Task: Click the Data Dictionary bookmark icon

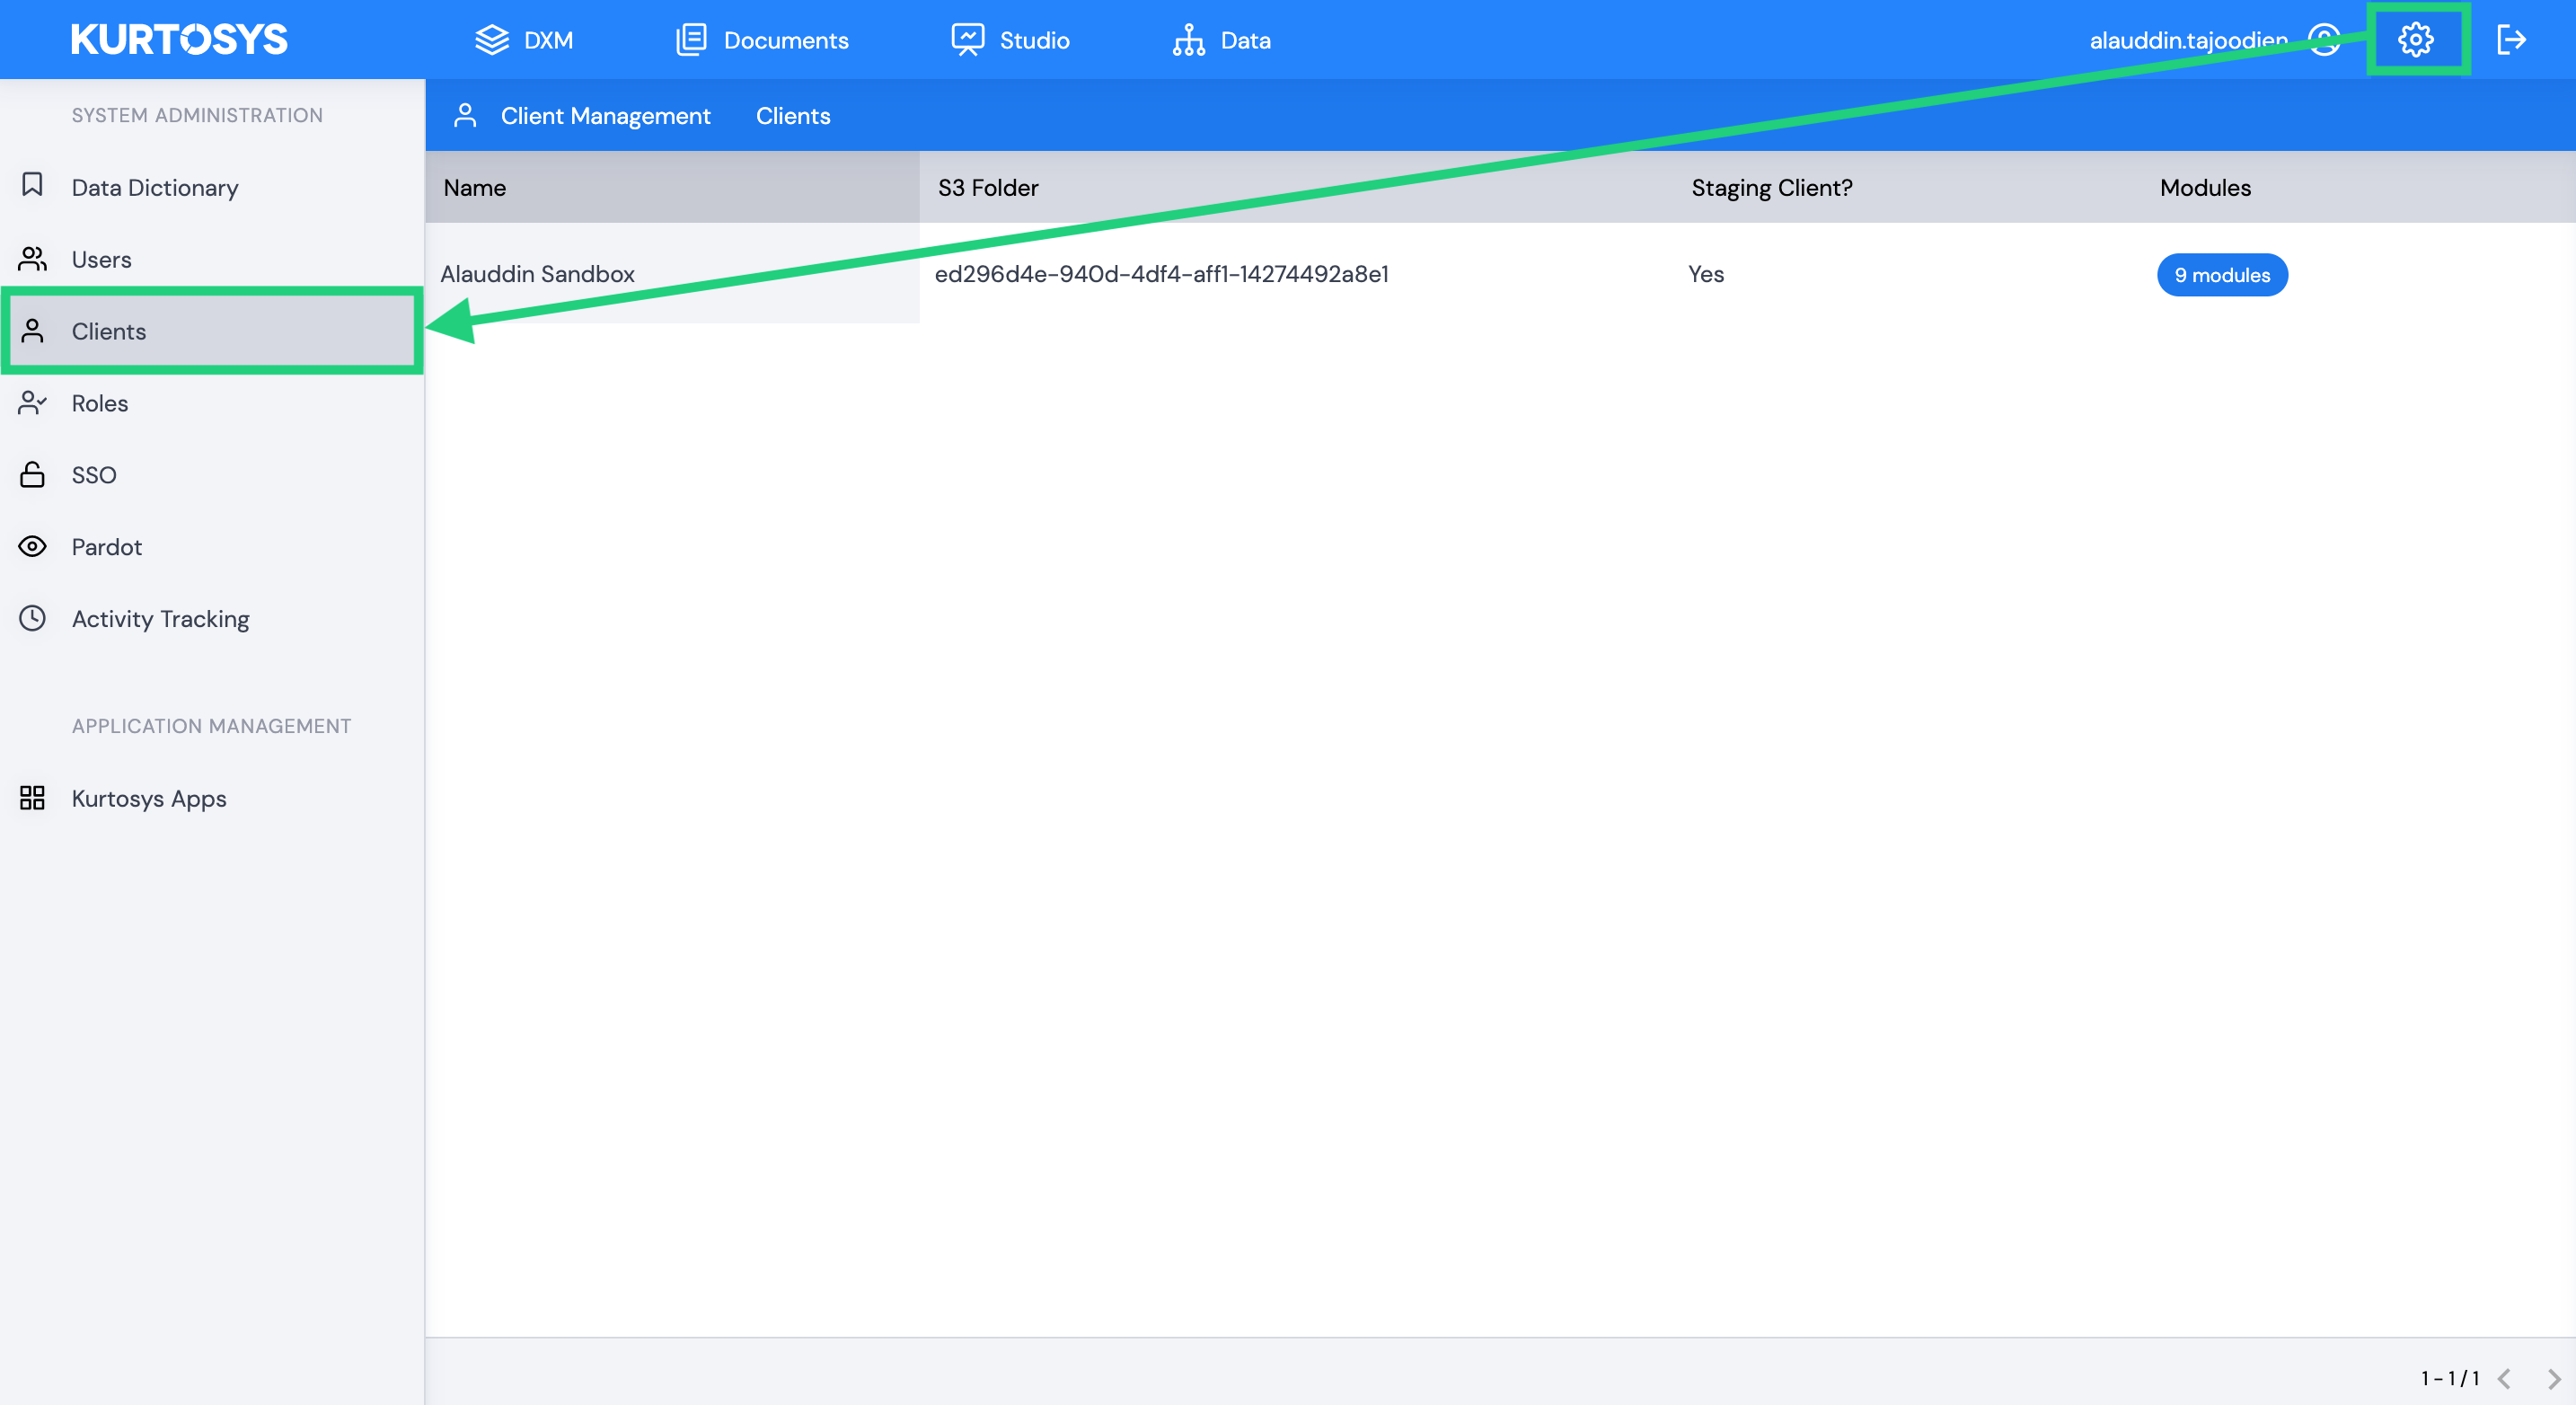Action: pos(32,185)
